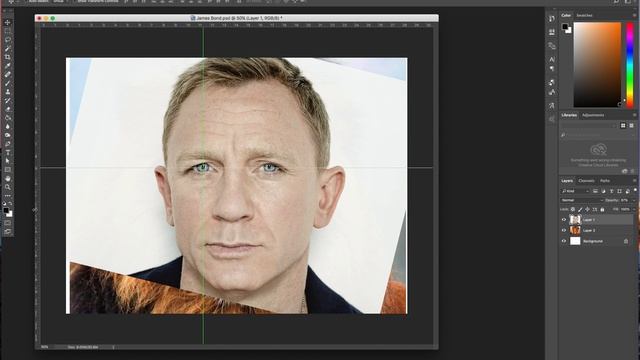This screenshot has height=360, width=640.
Task: Open the Normal blend mode dropdown
Action: tap(582, 200)
